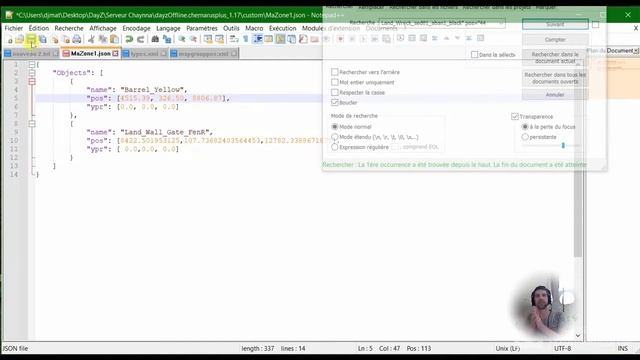
Task: Click Rechercher dans tous les documents ouverts
Action: click(x=555, y=78)
